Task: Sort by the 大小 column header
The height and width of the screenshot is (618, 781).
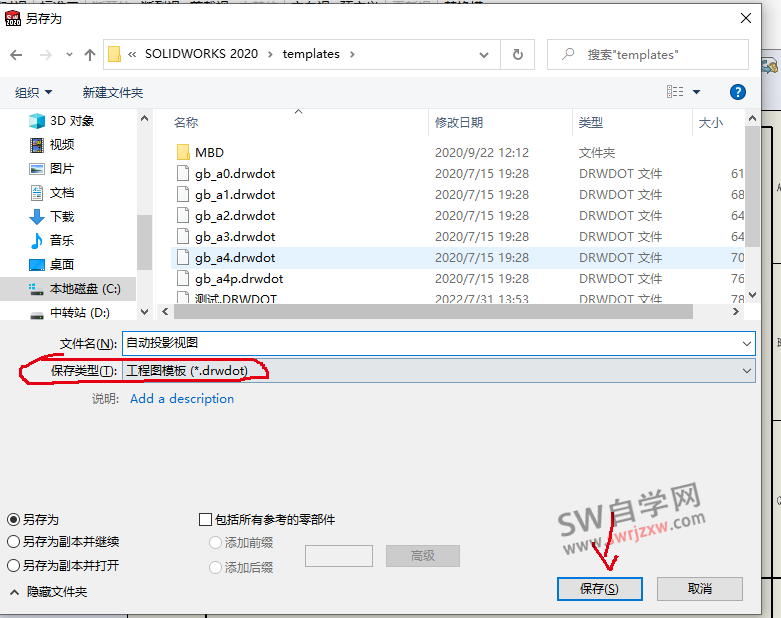Action: 711,123
